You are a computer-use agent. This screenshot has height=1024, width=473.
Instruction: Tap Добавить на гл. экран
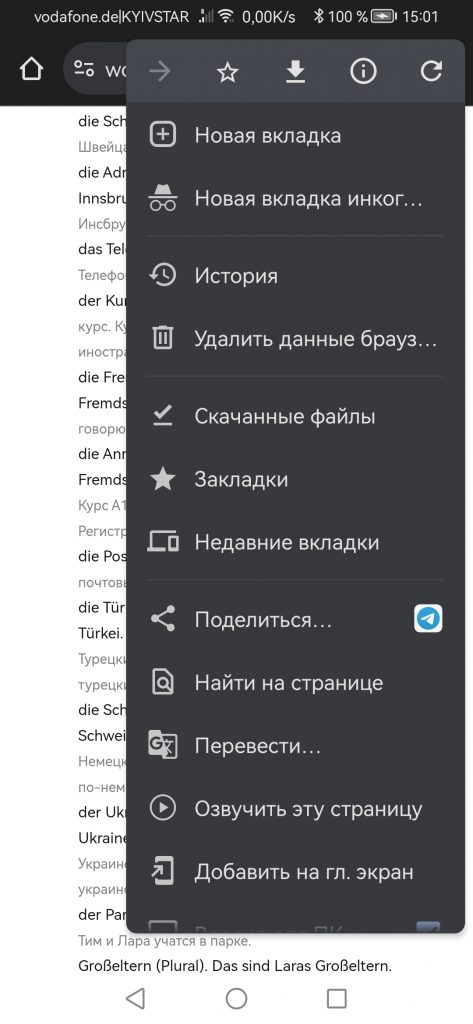tap(295, 872)
